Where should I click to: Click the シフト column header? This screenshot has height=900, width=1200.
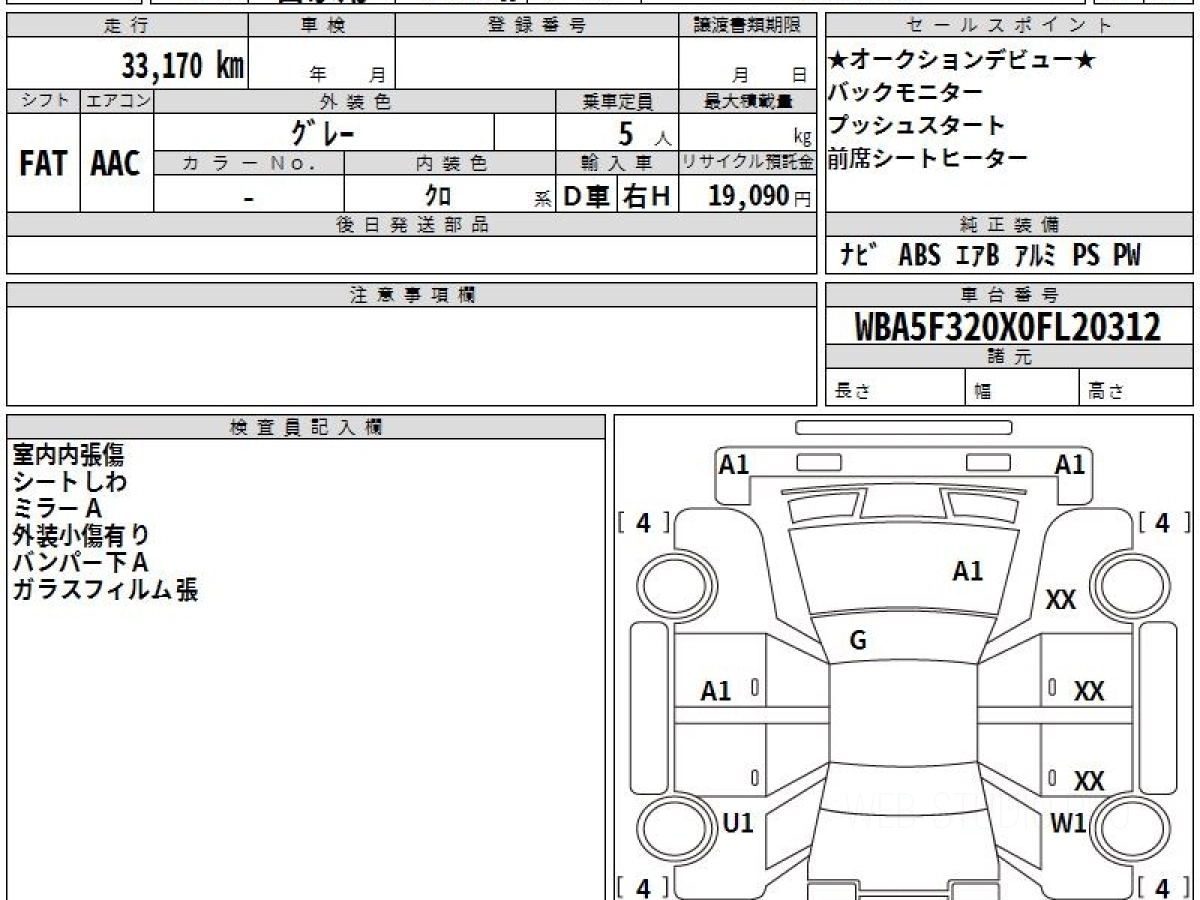[43, 101]
